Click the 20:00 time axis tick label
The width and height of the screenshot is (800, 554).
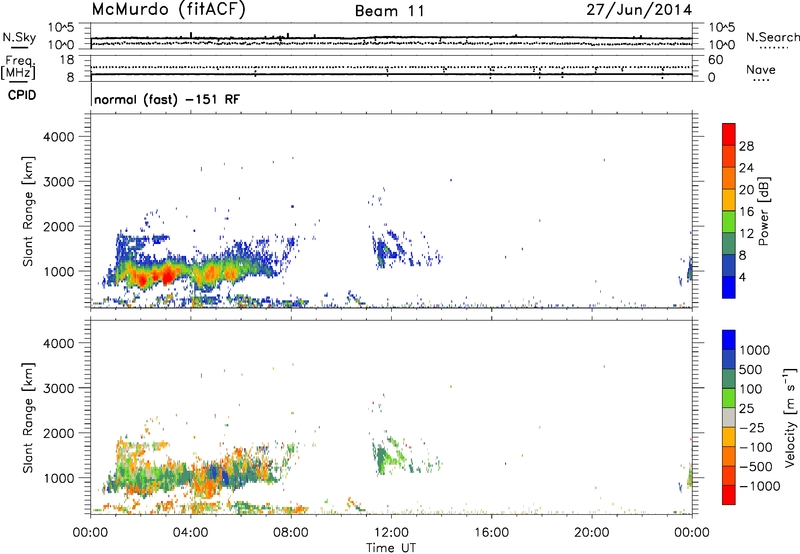[591, 533]
